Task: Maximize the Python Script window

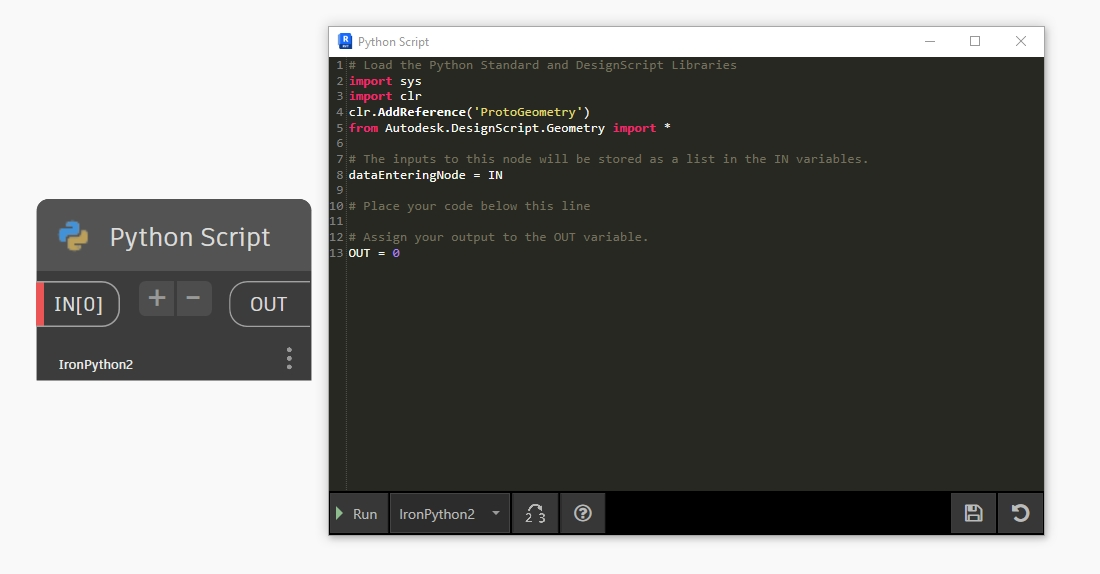Action: click(x=975, y=41)
